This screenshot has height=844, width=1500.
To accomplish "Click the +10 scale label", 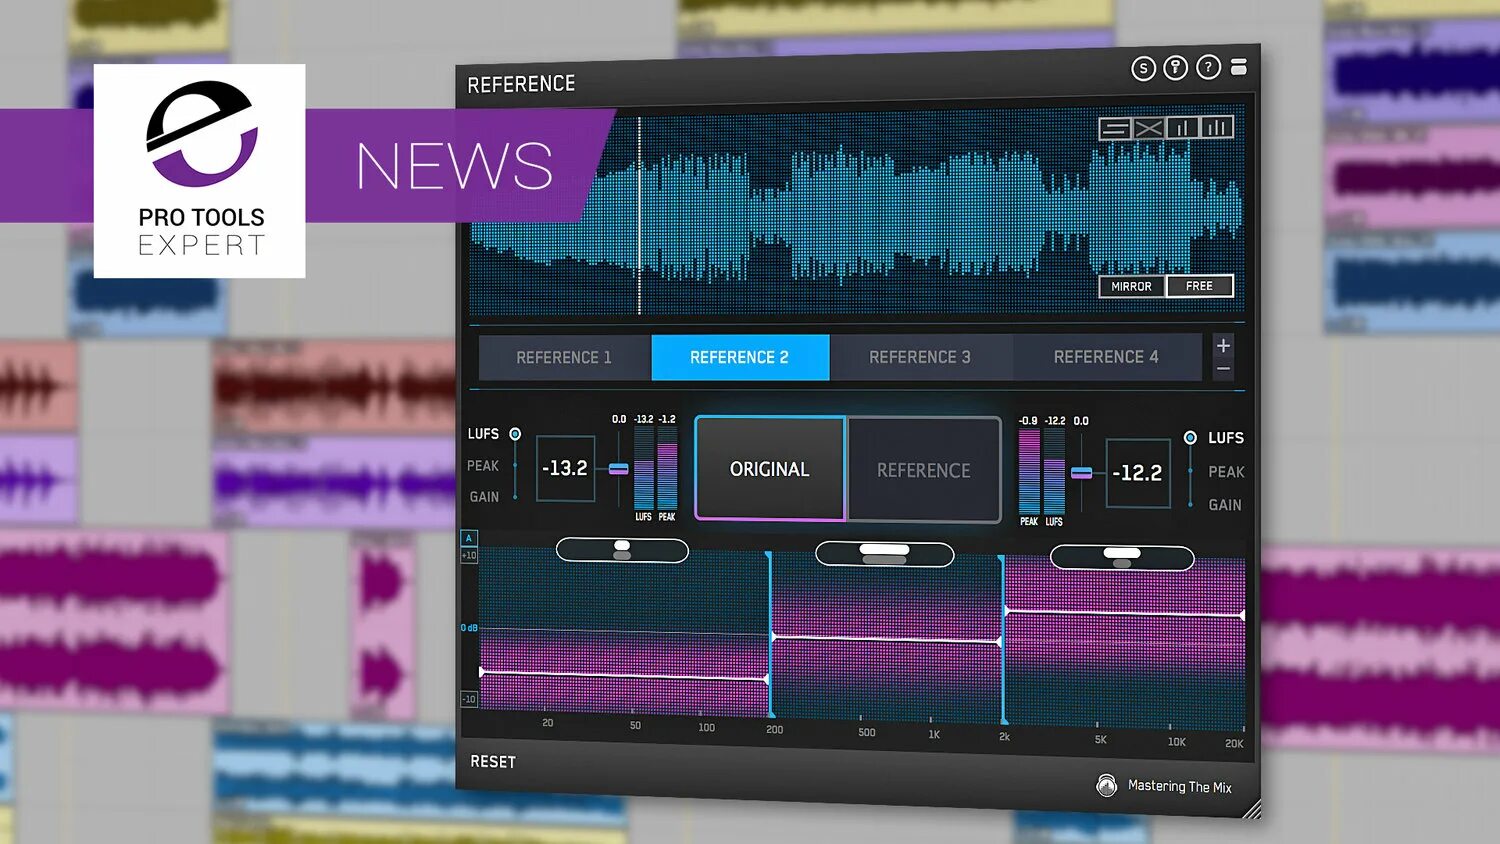I will [469, 555].
